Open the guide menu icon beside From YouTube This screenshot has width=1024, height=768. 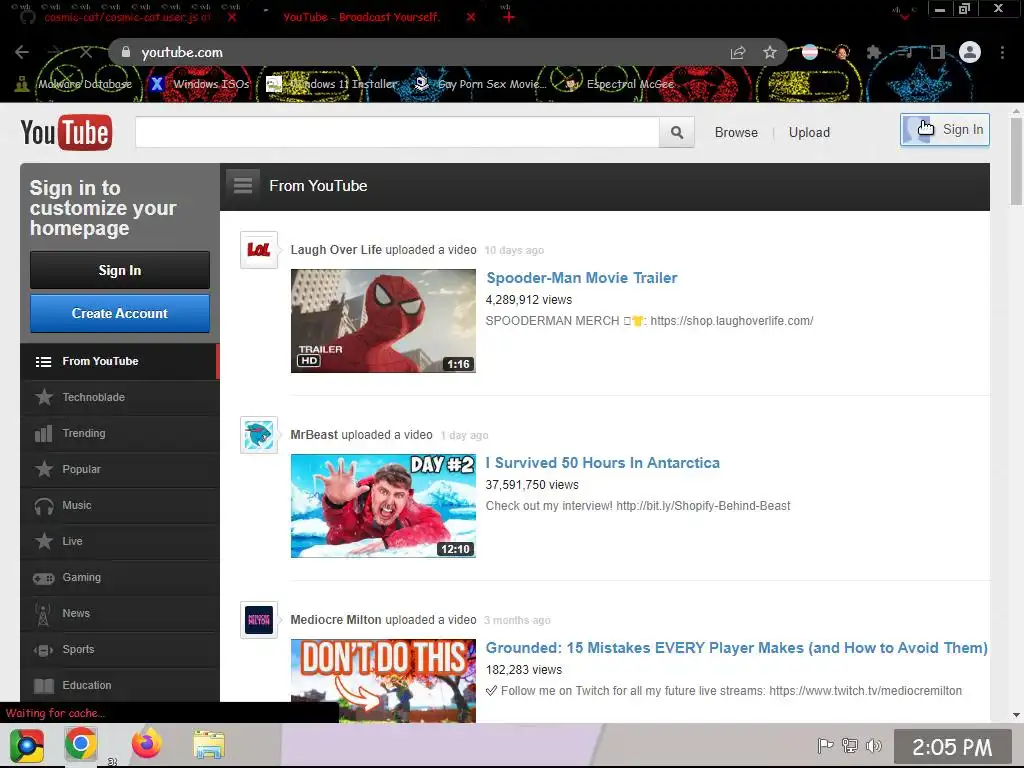tap(243, 186)
